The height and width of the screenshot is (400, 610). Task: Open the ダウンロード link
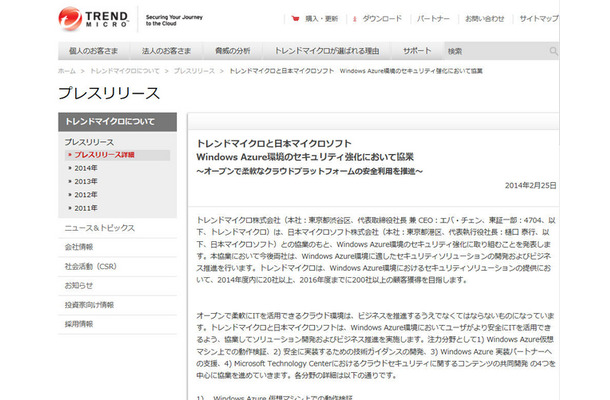[x=382, y=19]
